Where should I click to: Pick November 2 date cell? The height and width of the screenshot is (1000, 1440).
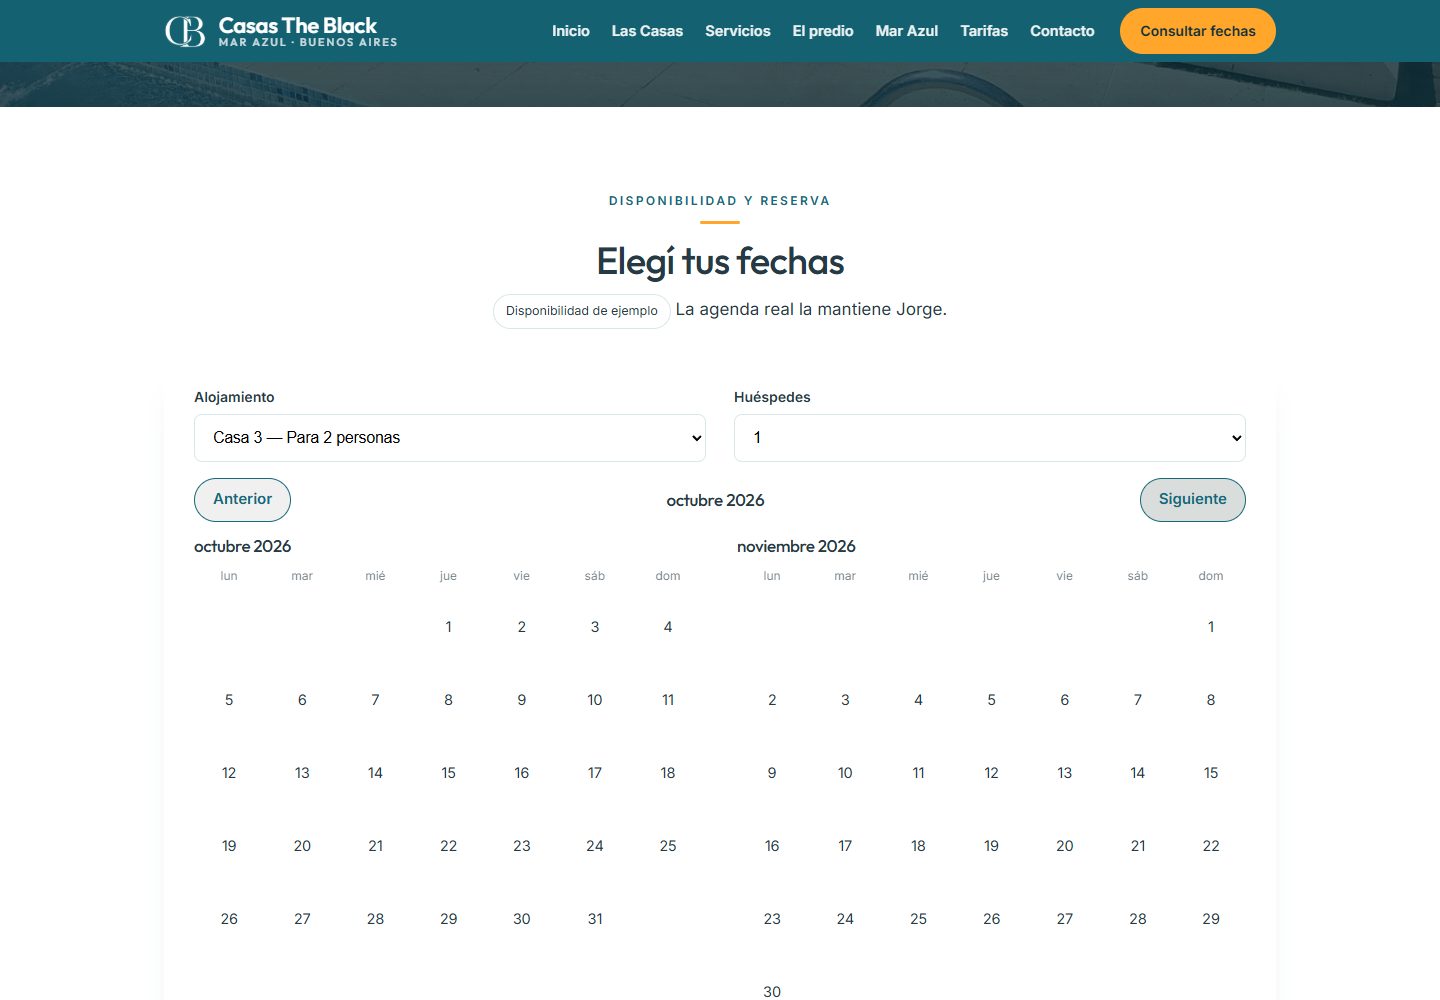point(772,700)
